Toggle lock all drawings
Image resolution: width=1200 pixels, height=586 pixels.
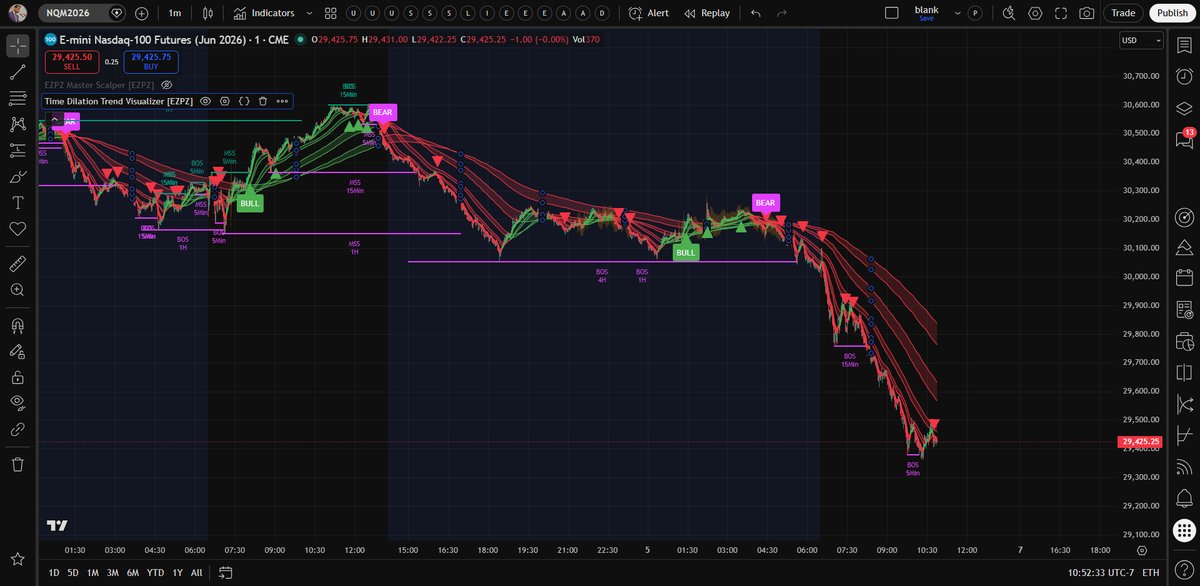(17, 377)
